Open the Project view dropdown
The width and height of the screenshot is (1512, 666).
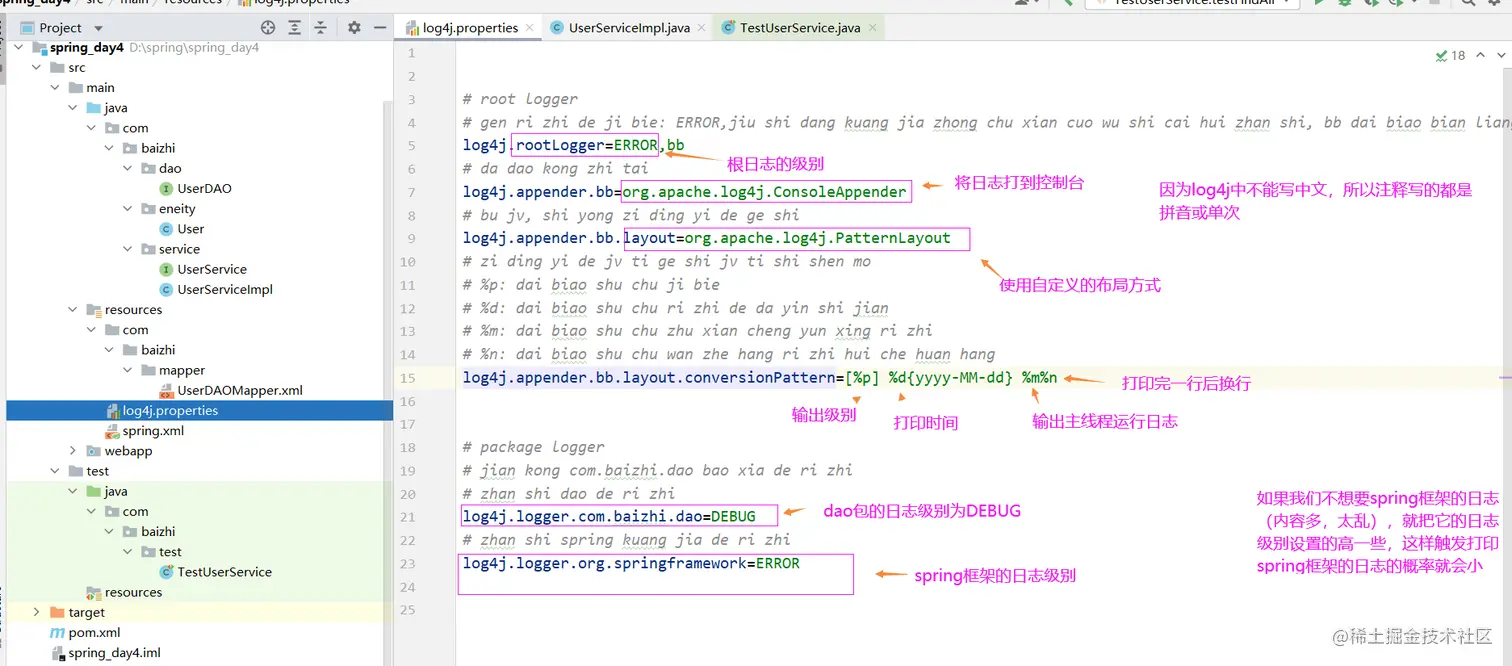(98, 28)
